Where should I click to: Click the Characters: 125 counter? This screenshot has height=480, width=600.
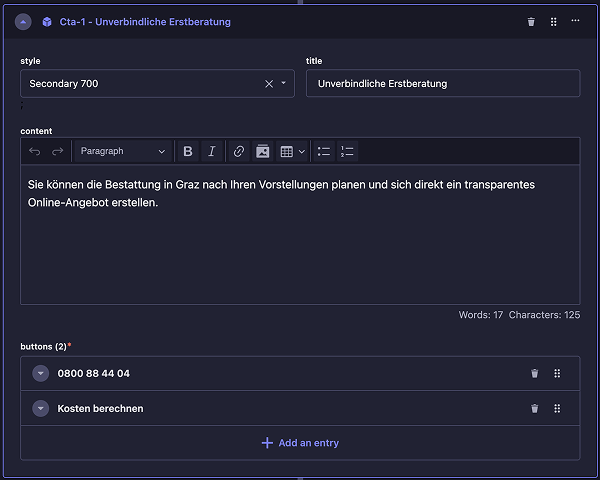tap(544, 315)
